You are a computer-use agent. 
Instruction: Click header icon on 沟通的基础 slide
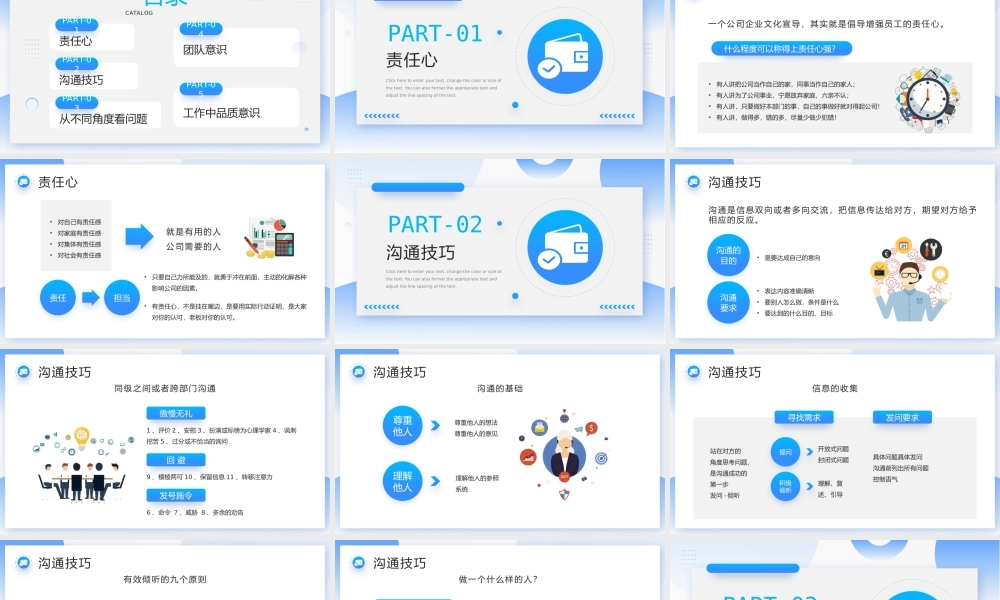tap(358, 372)
